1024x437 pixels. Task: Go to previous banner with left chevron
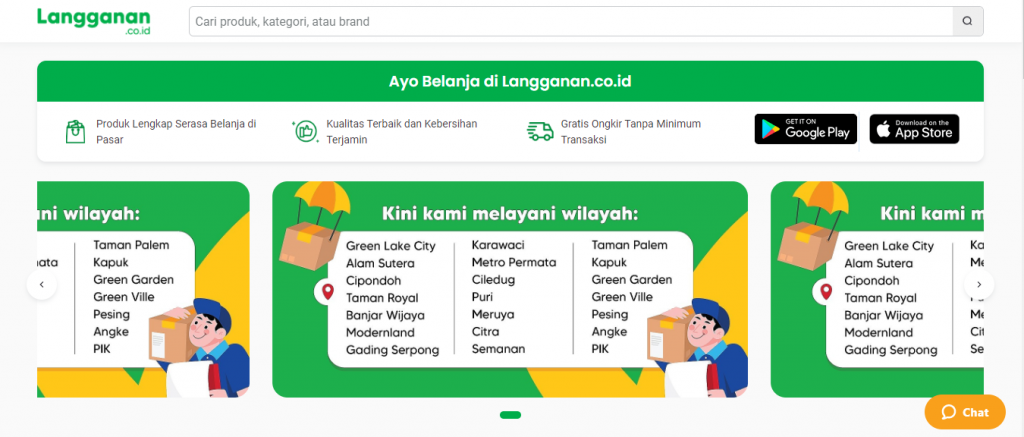click(x=42, y=284)
